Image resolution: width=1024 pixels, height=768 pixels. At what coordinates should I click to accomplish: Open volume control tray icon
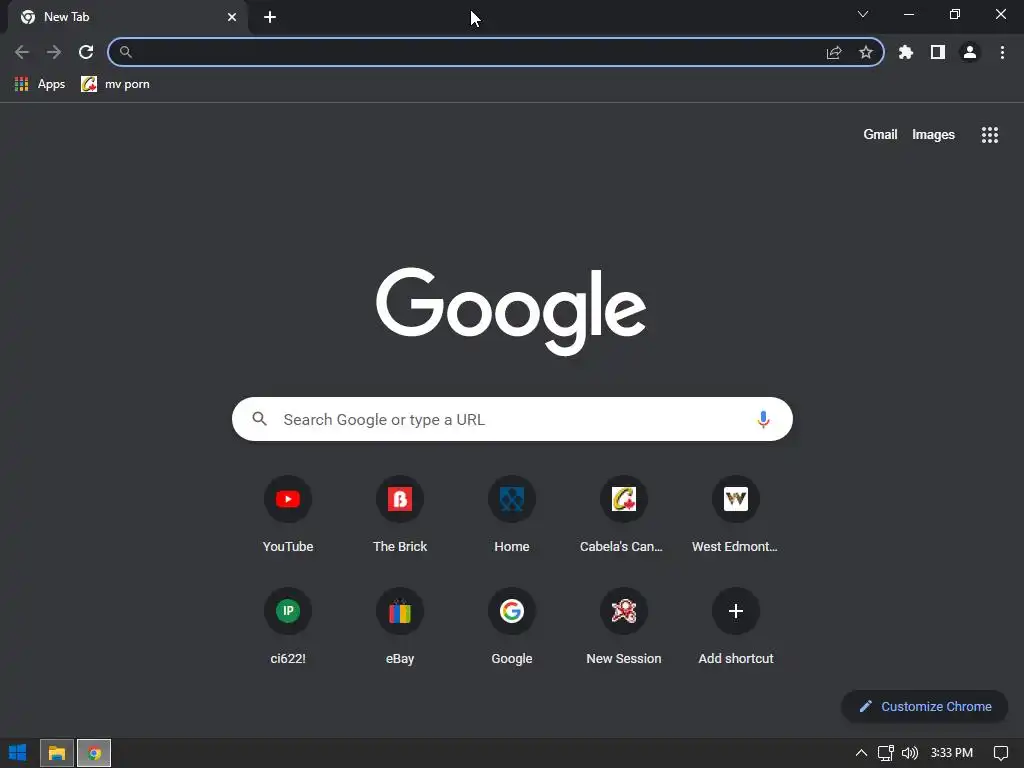point(910,753)
